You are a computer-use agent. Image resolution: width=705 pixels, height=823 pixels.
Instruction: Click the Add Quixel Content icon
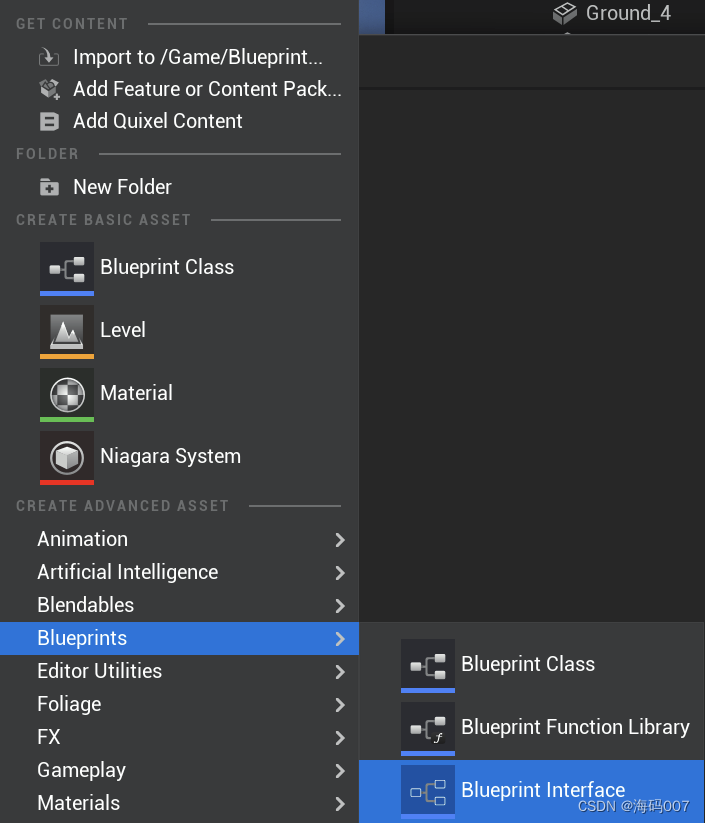click(49, 121)
